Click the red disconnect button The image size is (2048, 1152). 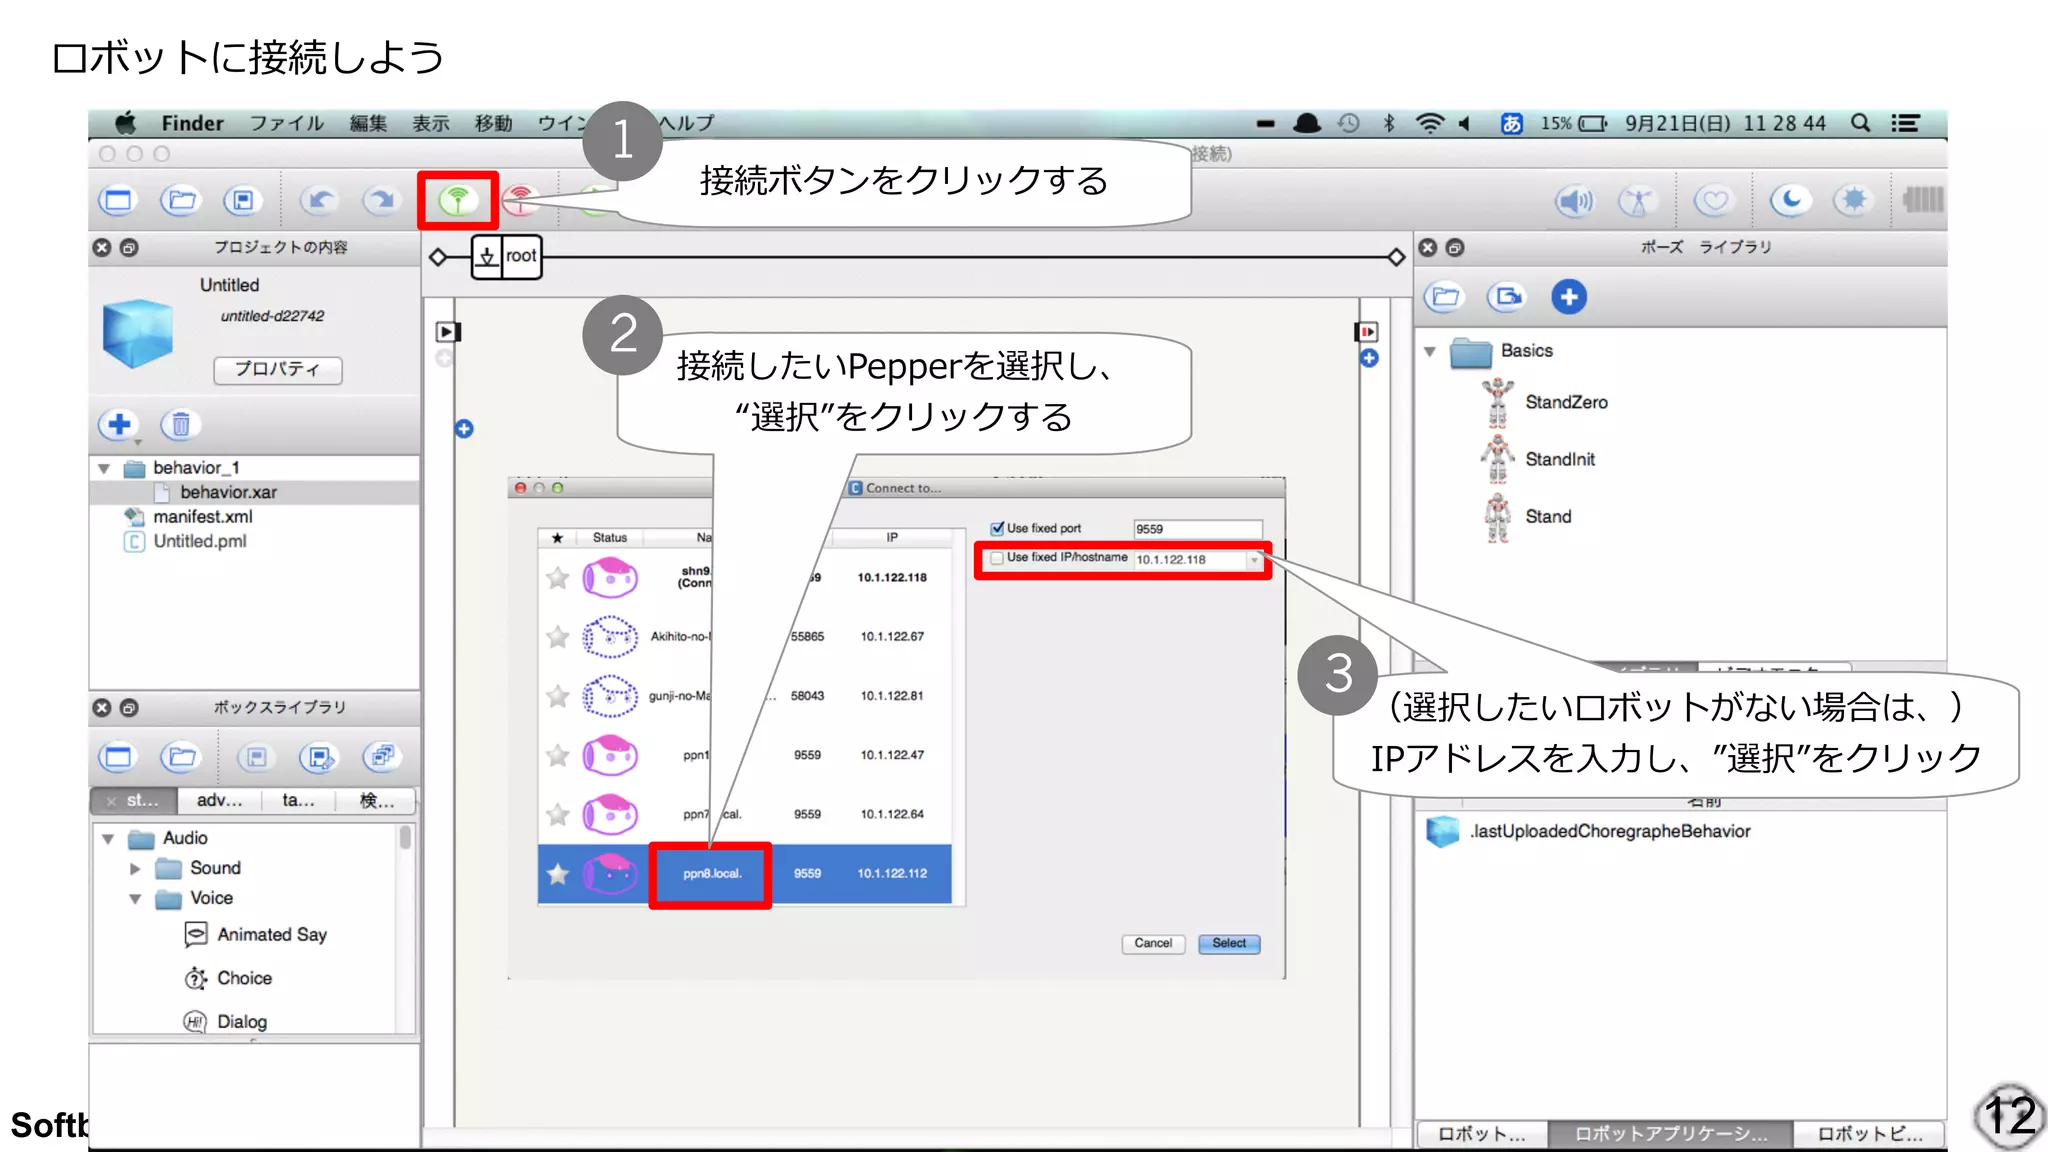[520, 200]
